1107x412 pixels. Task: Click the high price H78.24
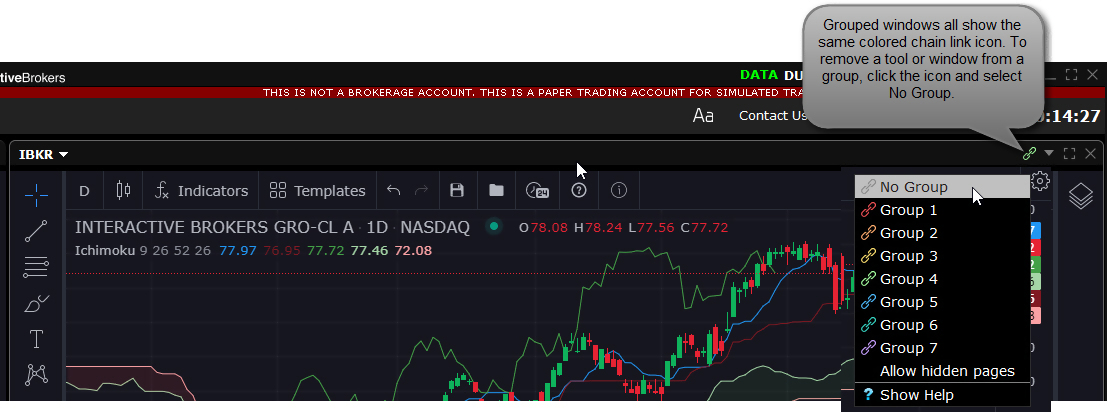coord(598,227)
